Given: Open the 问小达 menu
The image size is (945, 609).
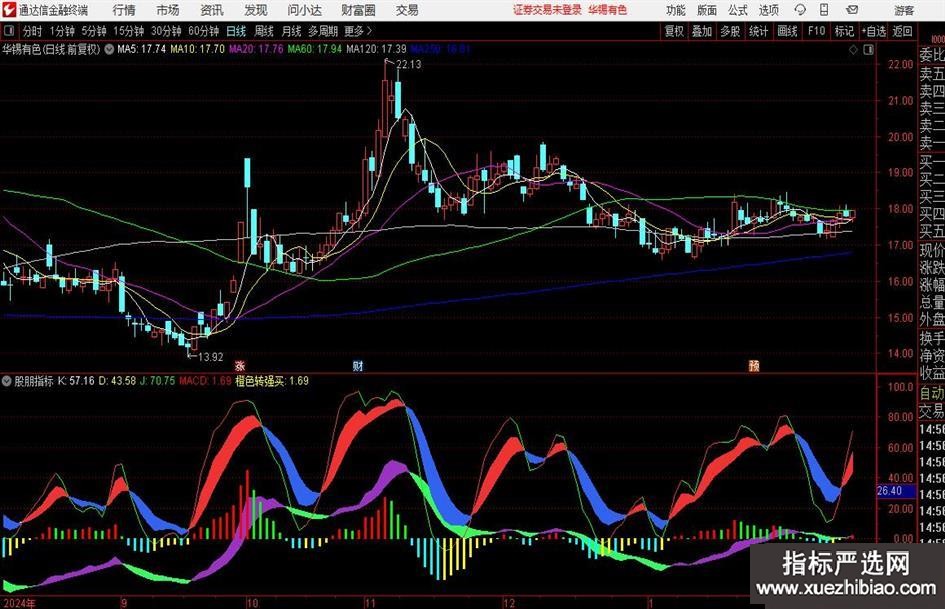Looking at the screenshot, I should coord(304,10).
